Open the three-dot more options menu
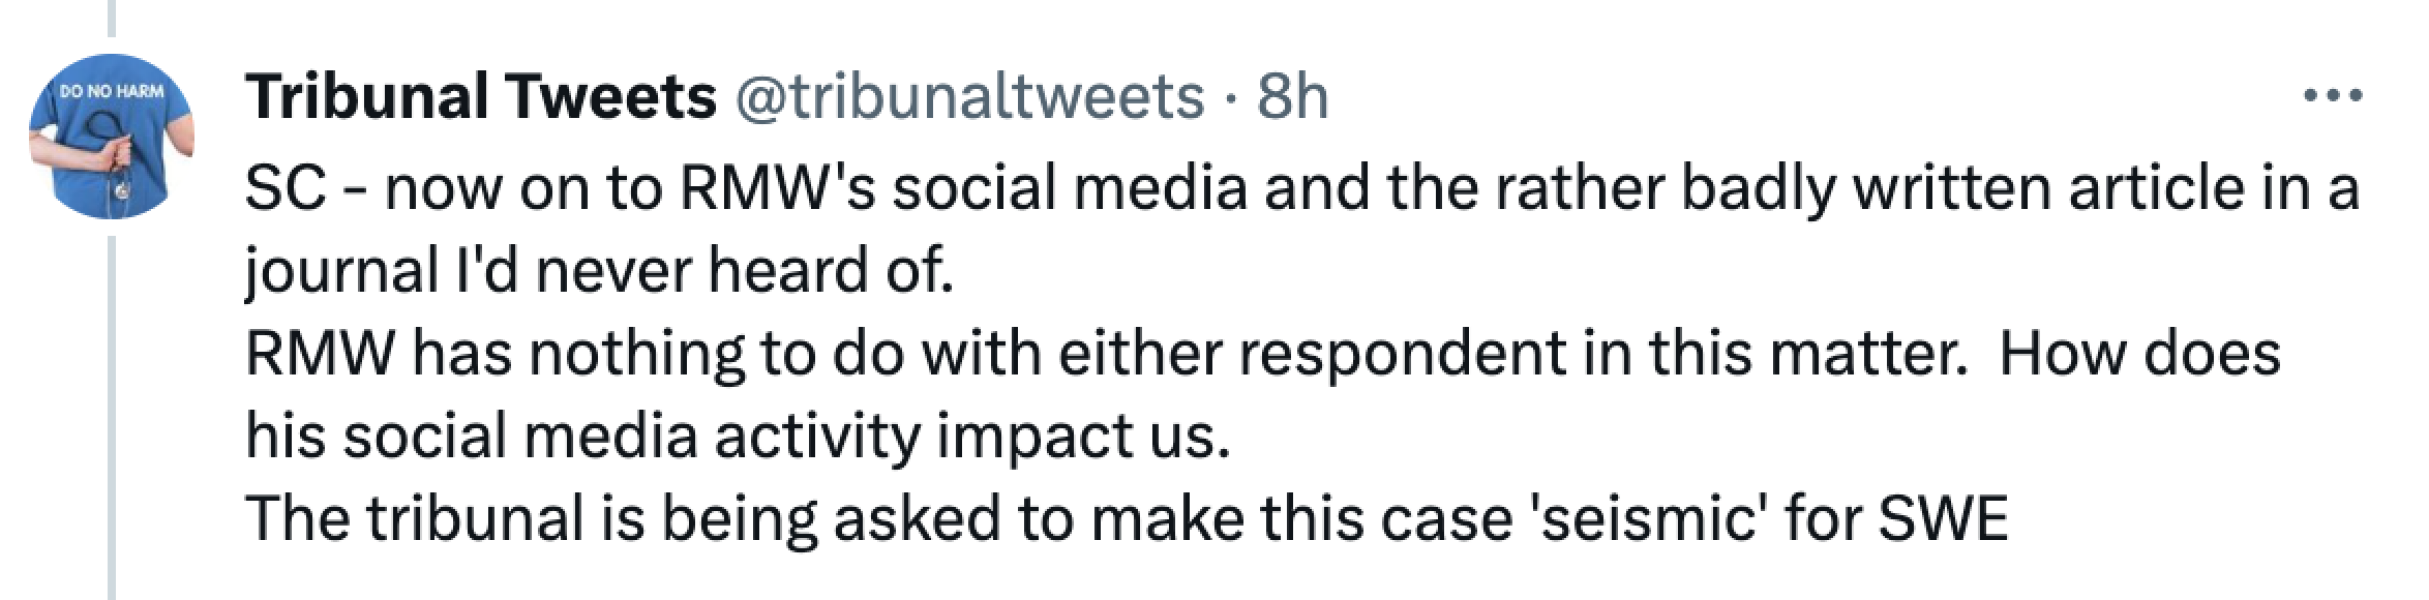Viewport: 2429px width, 600px height. [2332, 97]
